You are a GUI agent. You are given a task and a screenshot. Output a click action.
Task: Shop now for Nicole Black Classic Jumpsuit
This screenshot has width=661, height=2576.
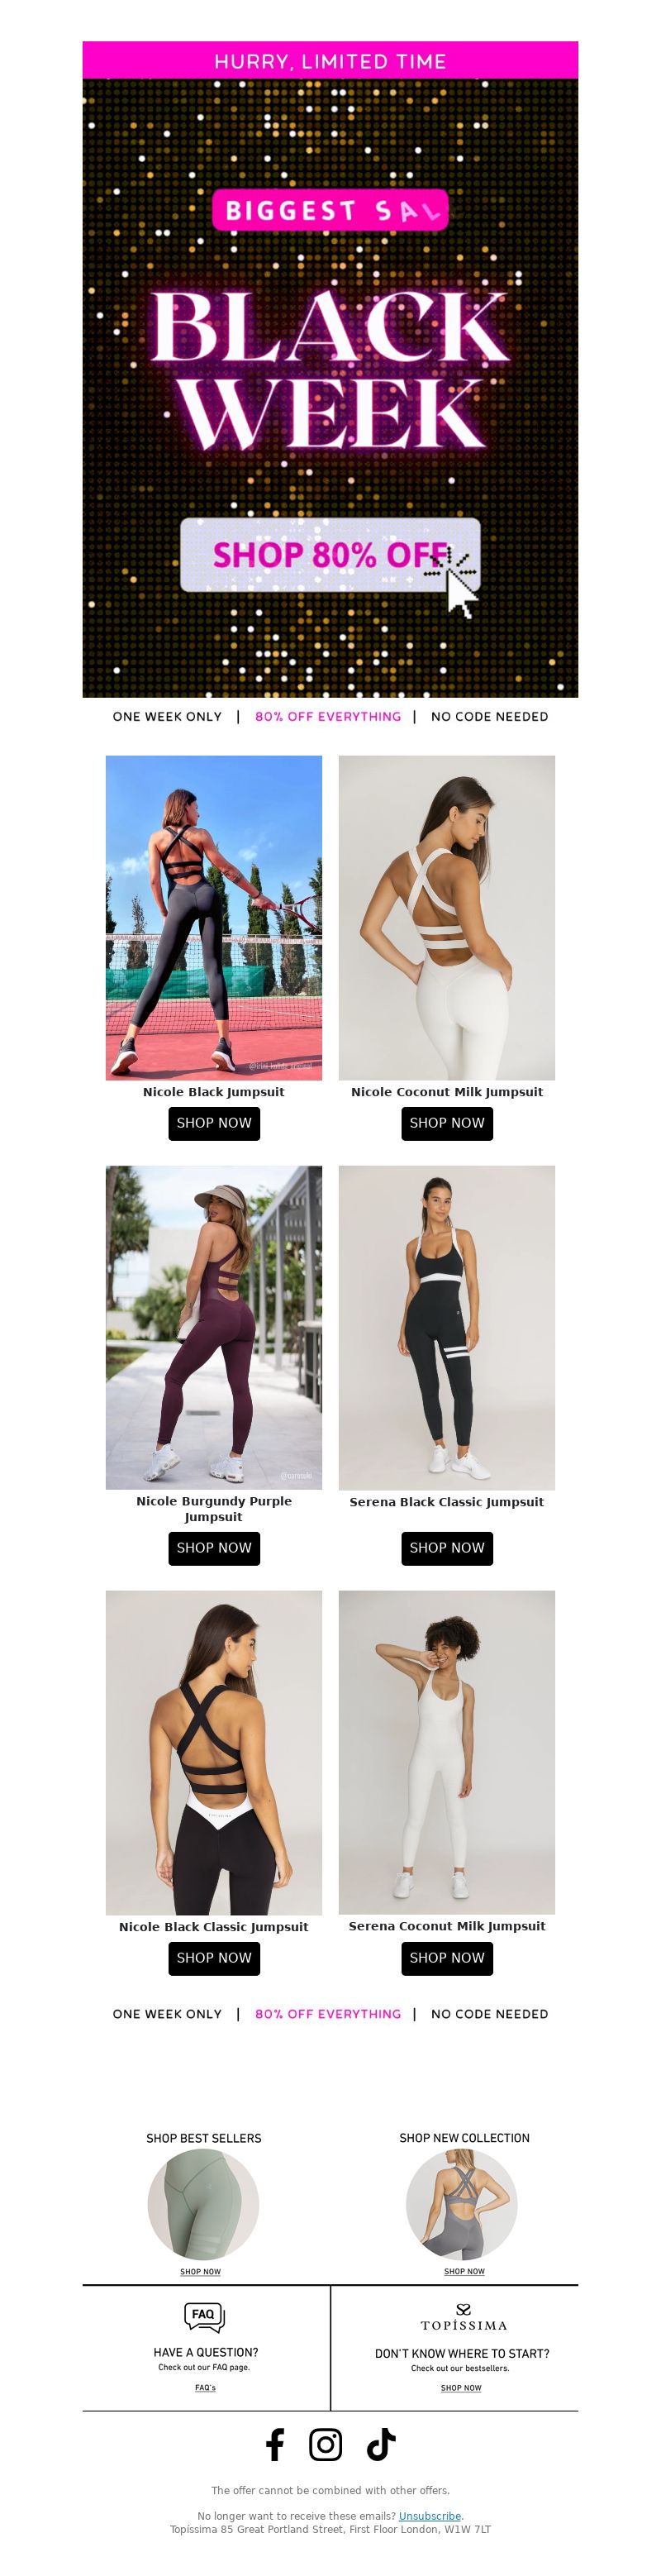pyautogui.click(x=214, y=1958)
